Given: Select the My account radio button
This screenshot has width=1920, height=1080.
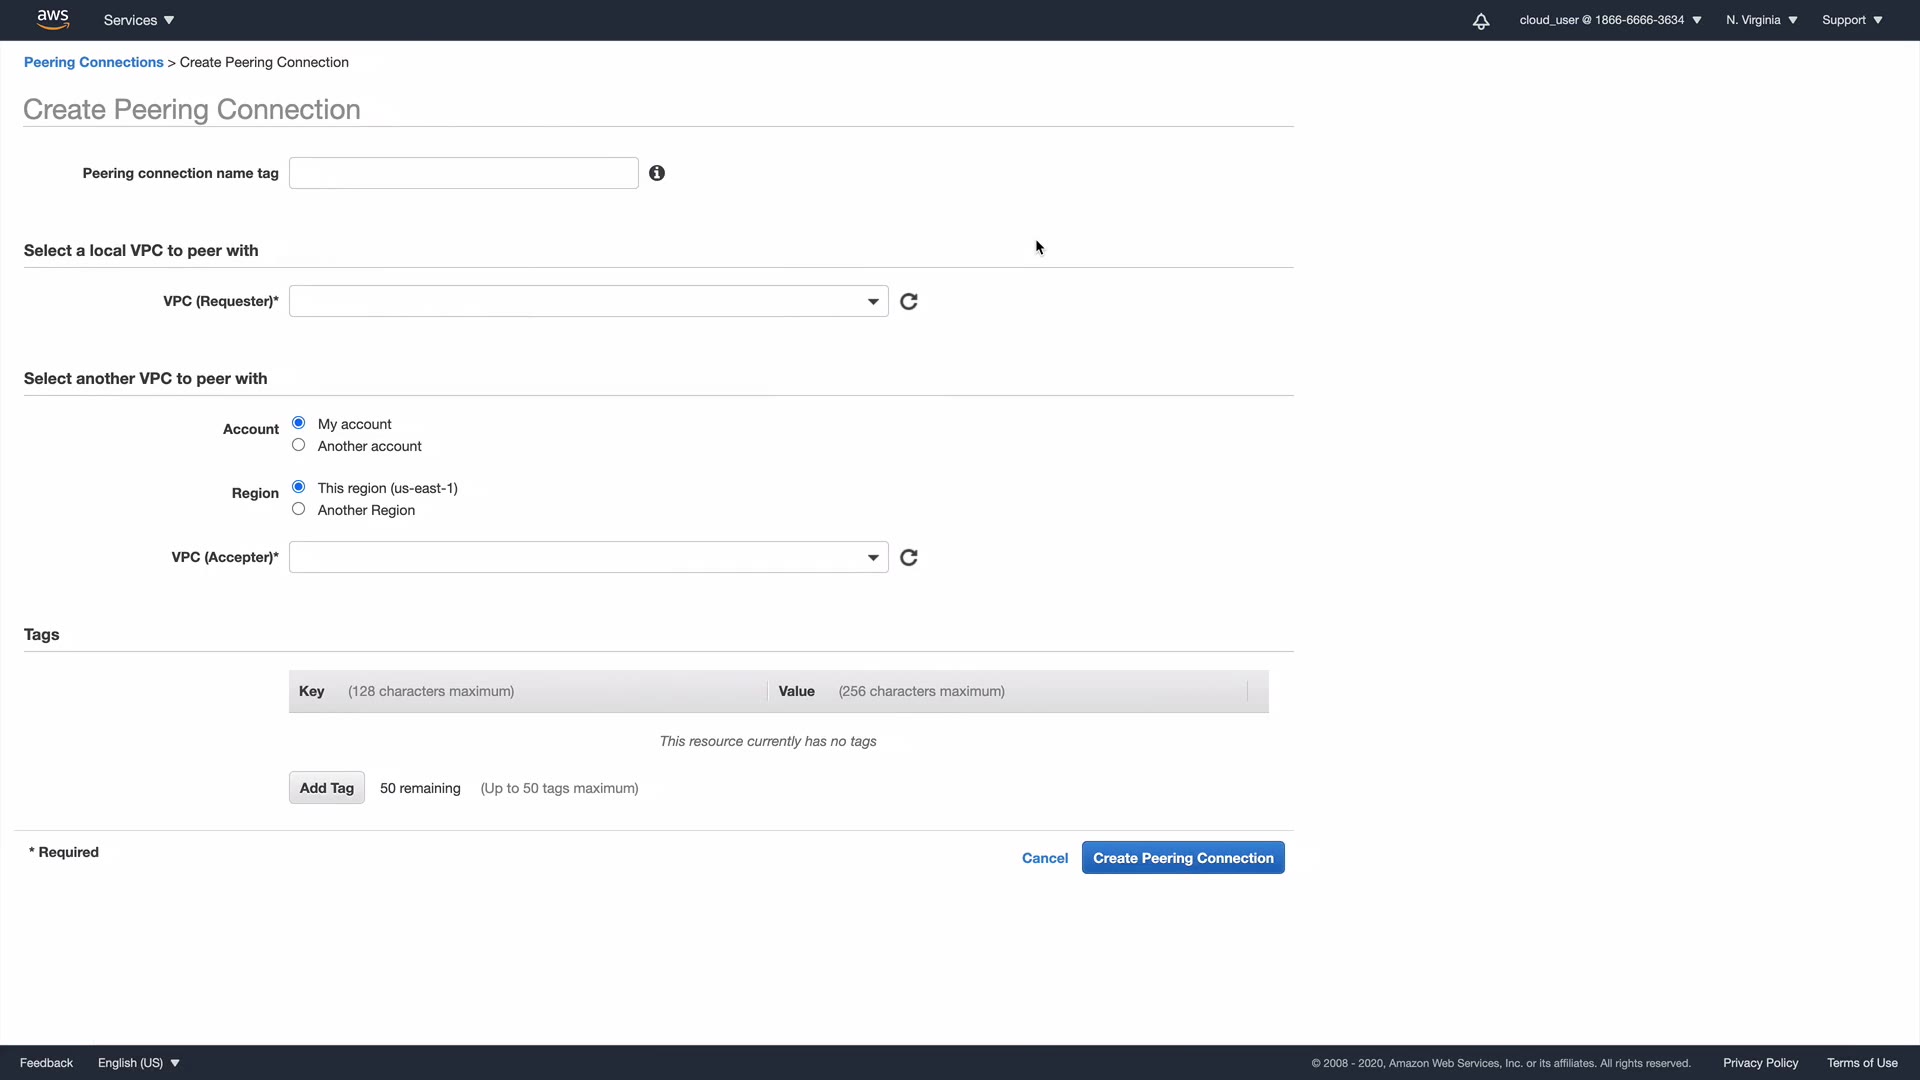Looking at the screenshot, I should click(x=298, y=423).
